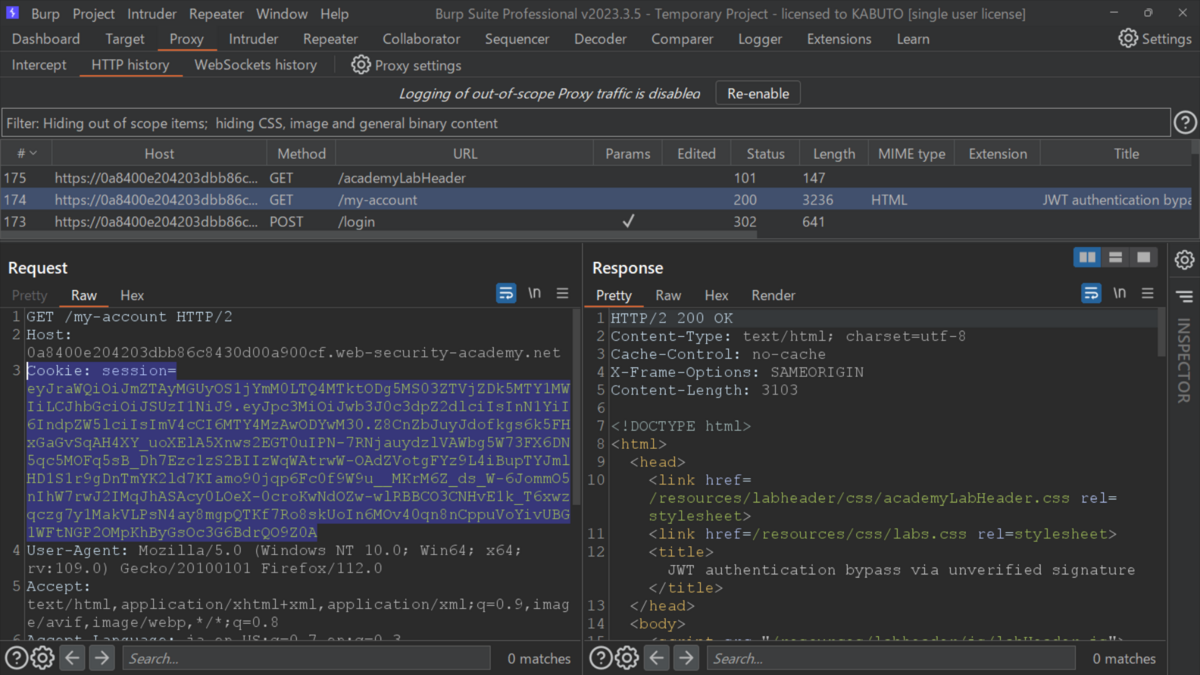This screenshot has width=1200, height=675.
Task: Open the Logger tab
Action: click(x=760, y=39)
